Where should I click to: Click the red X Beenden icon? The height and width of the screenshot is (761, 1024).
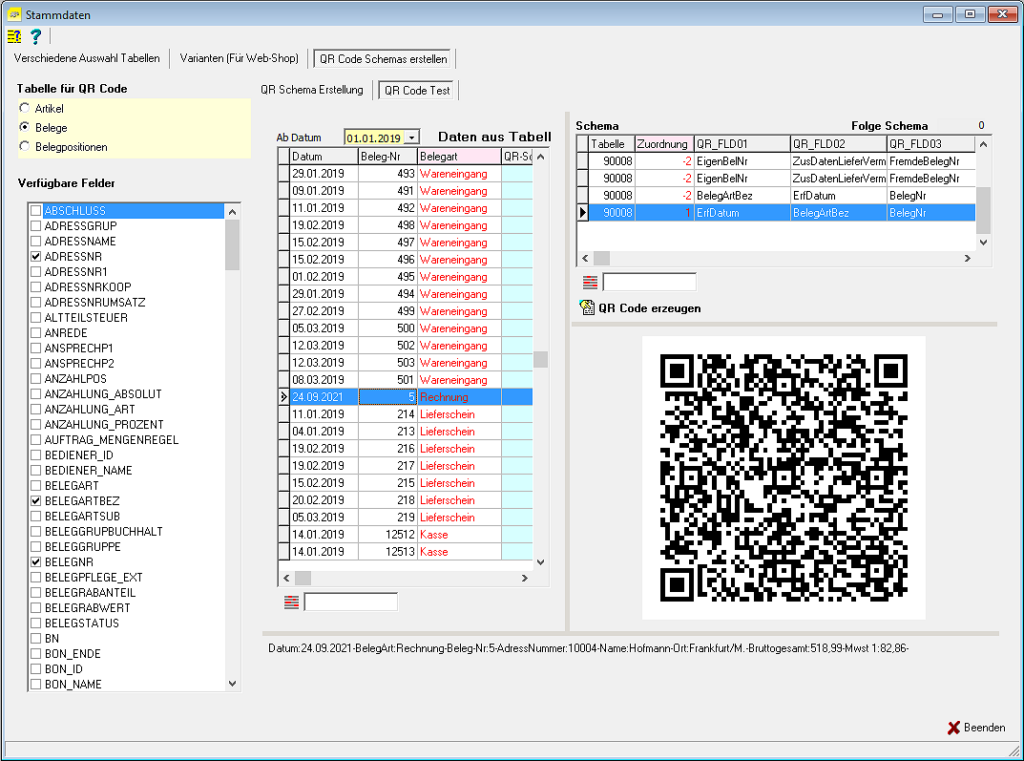[x=953, y=727]
